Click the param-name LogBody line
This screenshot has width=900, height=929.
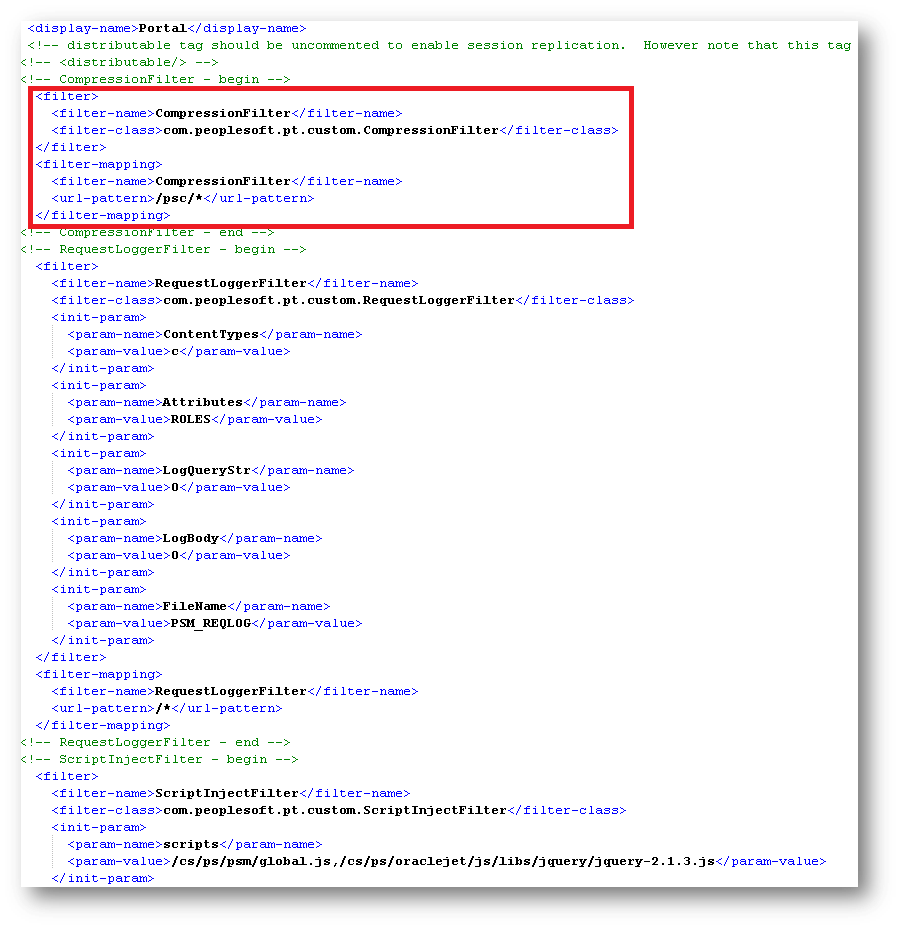[x=195, y=539]
